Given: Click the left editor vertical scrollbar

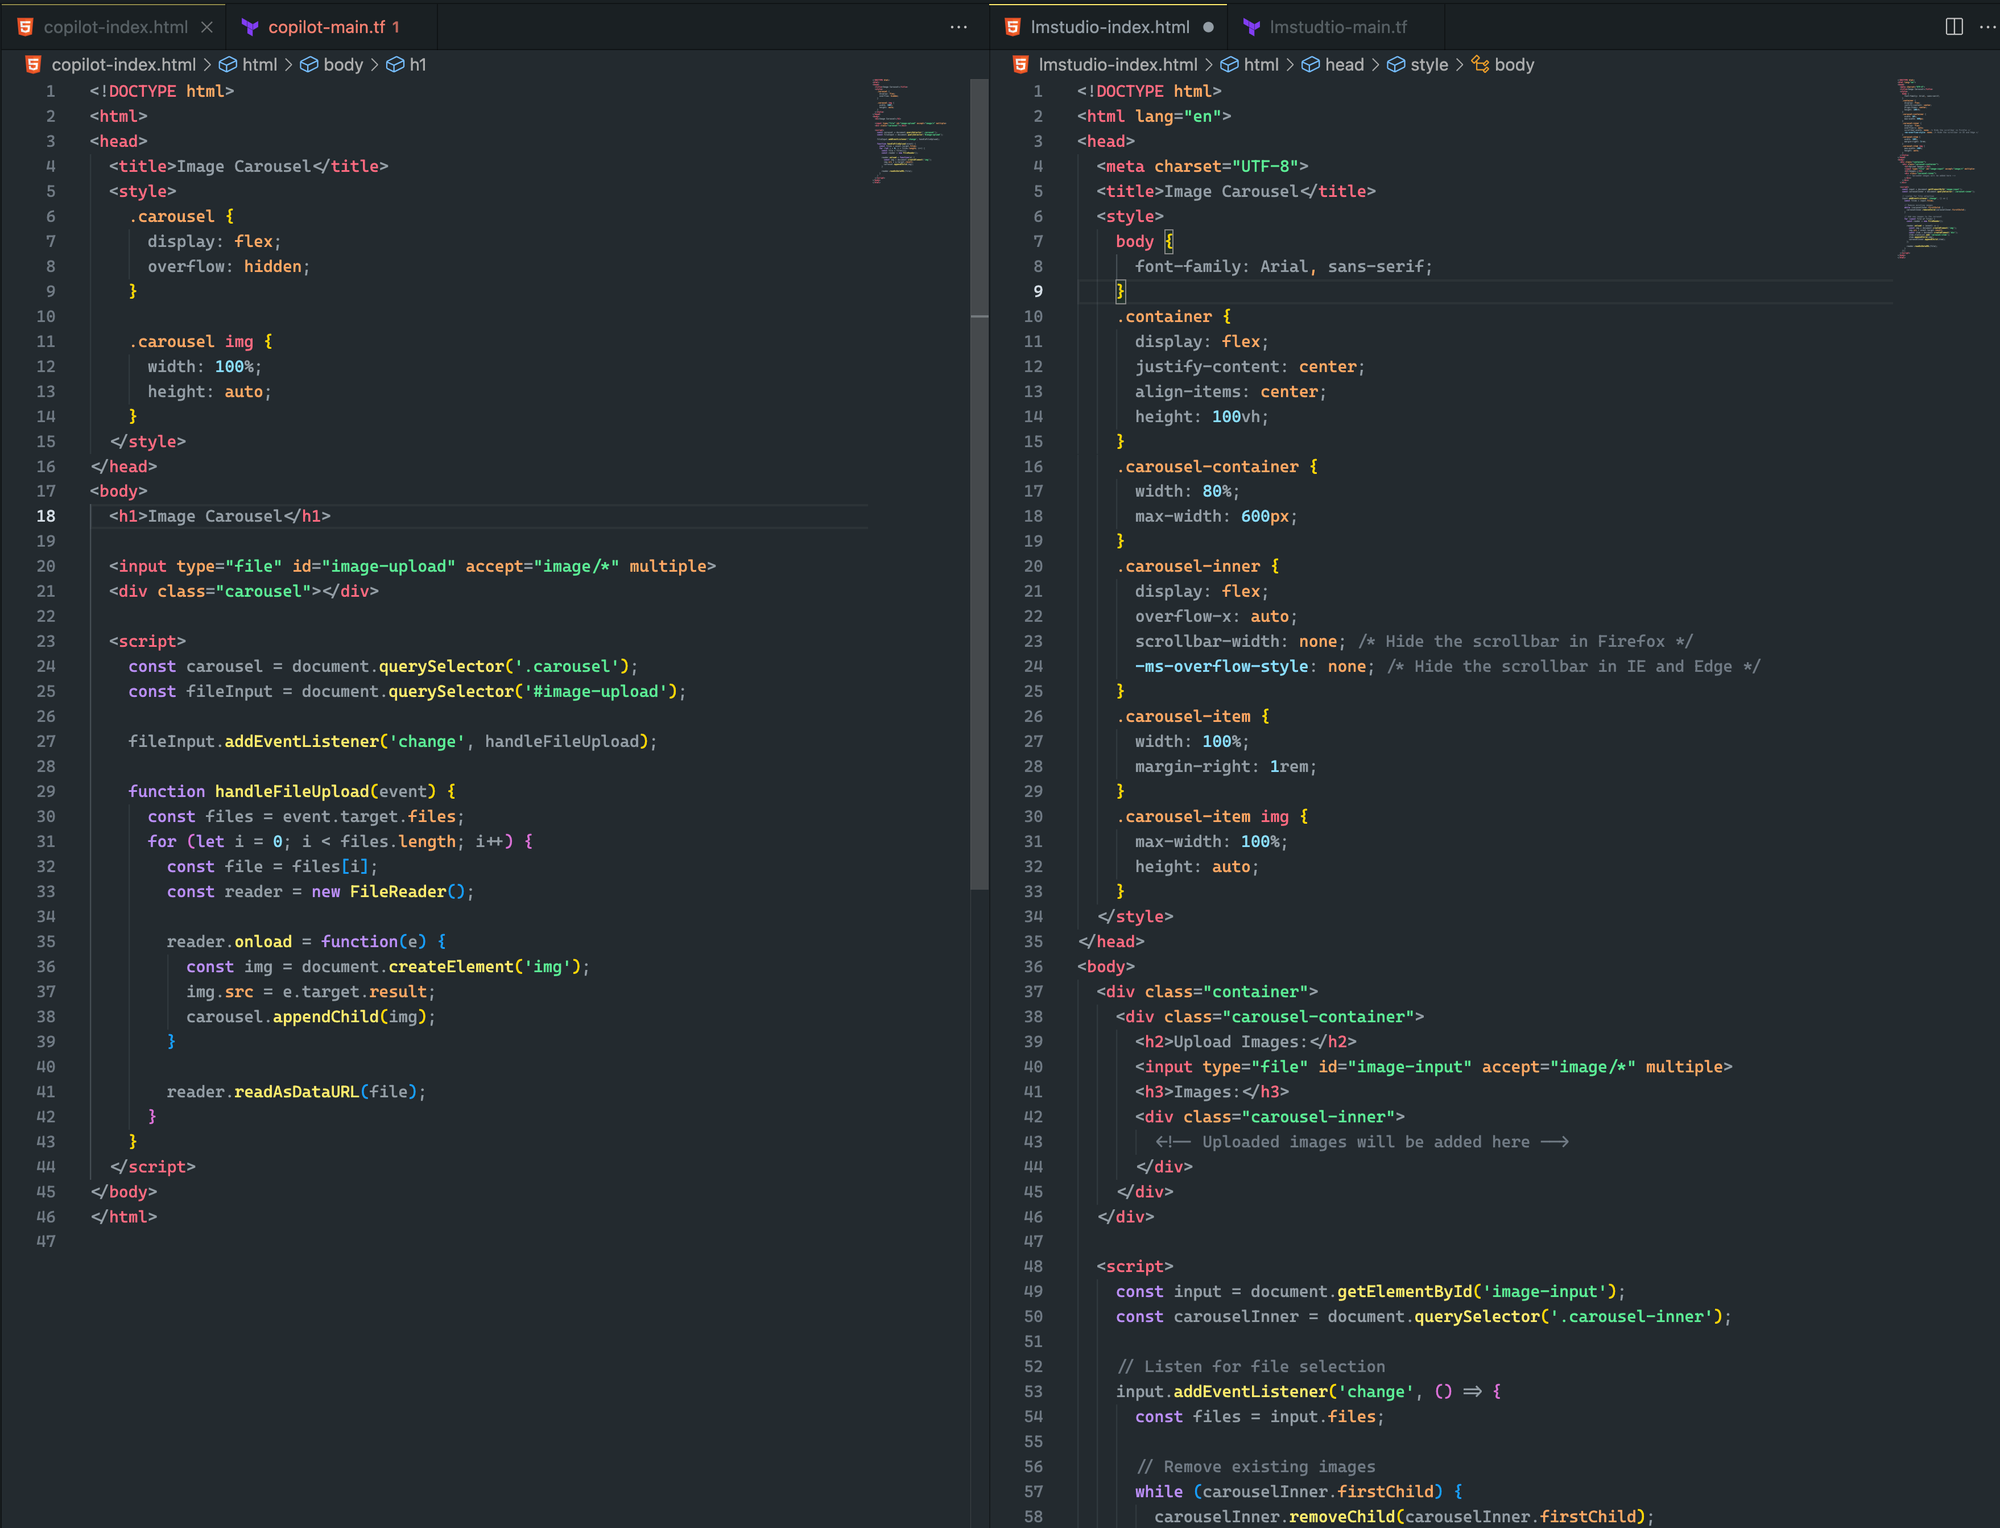Looking at the screenshot, I should coord(979,480).
